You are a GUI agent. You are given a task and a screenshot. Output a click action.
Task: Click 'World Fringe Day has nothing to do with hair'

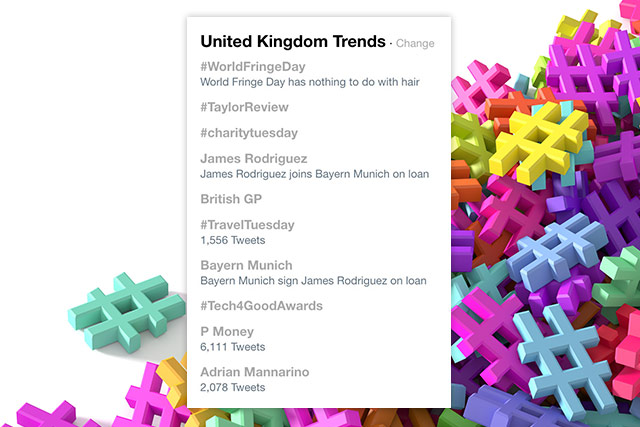(310, 82)
